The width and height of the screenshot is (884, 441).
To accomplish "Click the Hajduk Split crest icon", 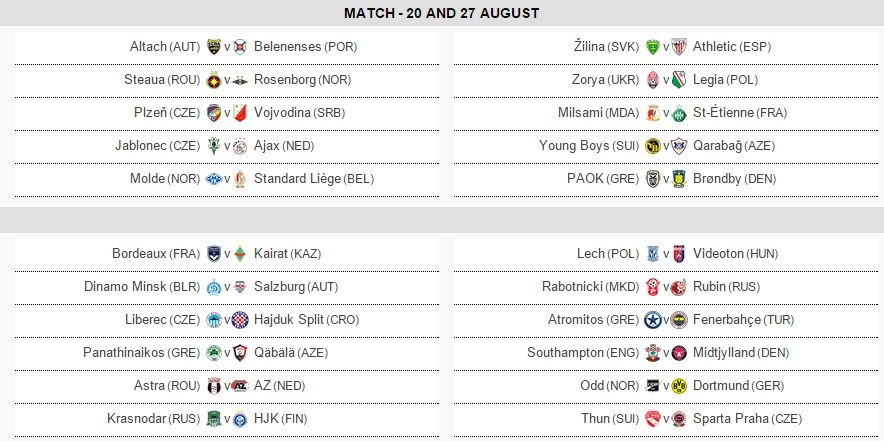I will [x=240, y=320].
